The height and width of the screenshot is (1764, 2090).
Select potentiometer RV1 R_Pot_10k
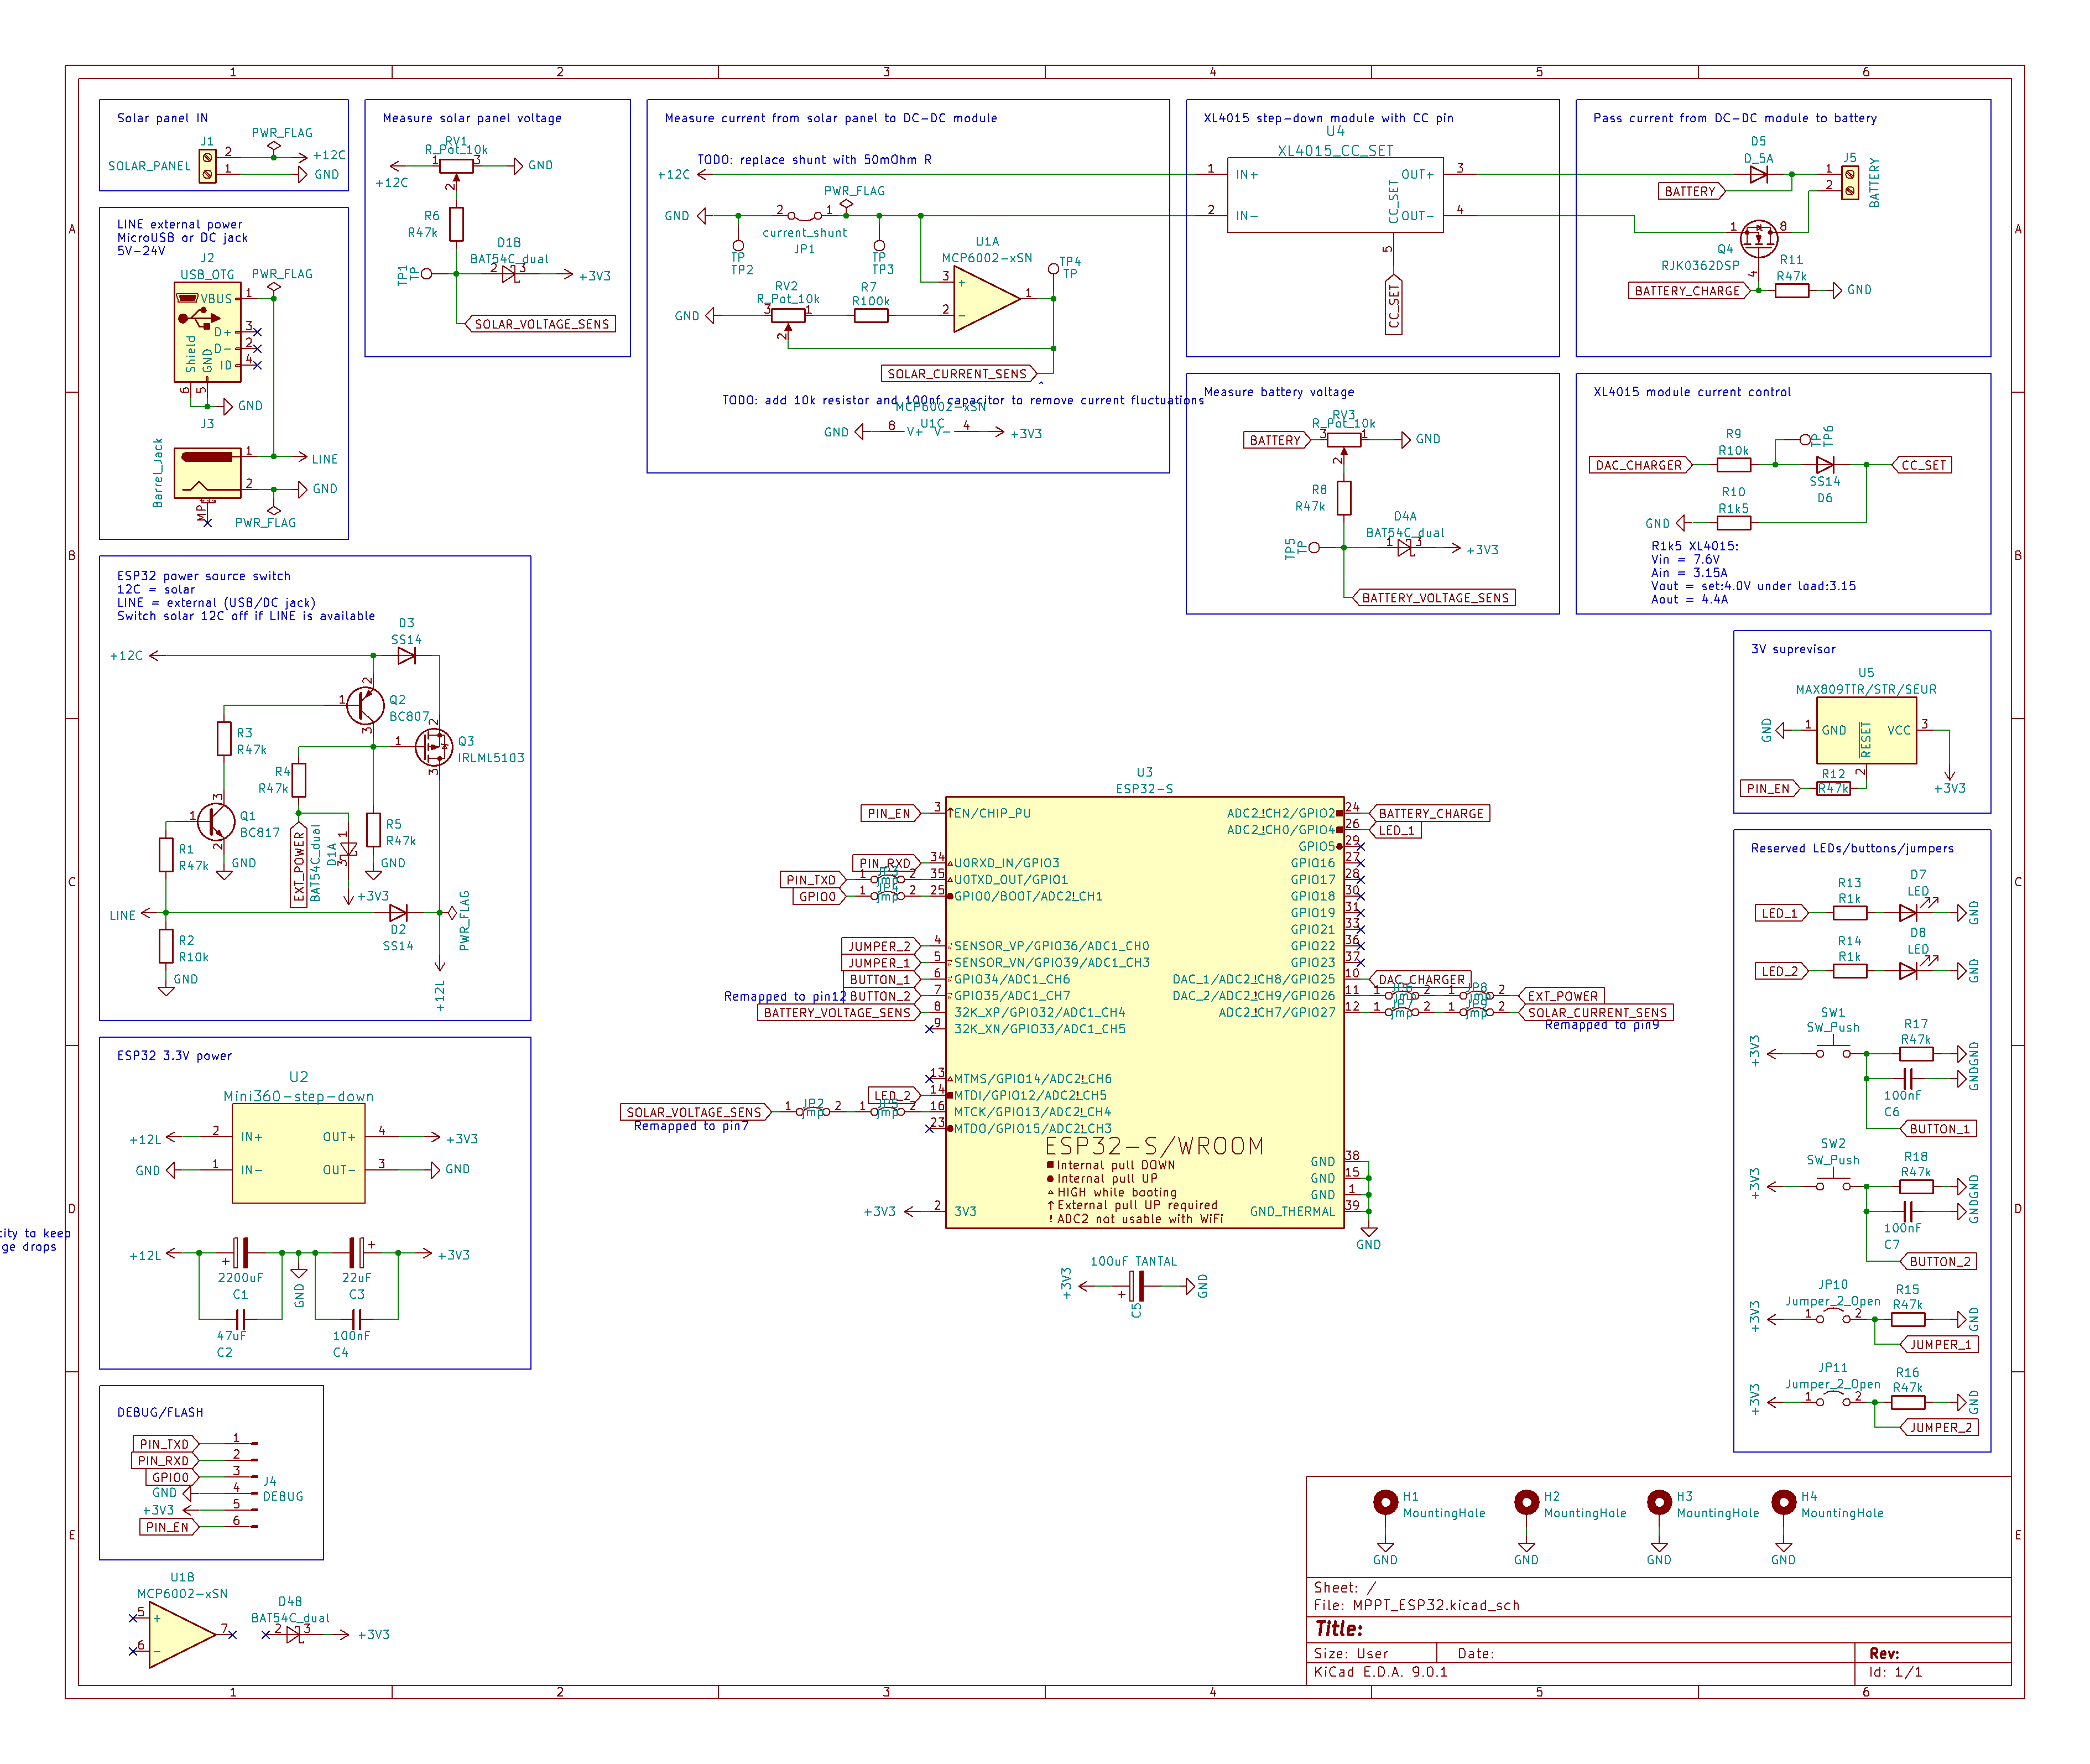coord(456,168)
